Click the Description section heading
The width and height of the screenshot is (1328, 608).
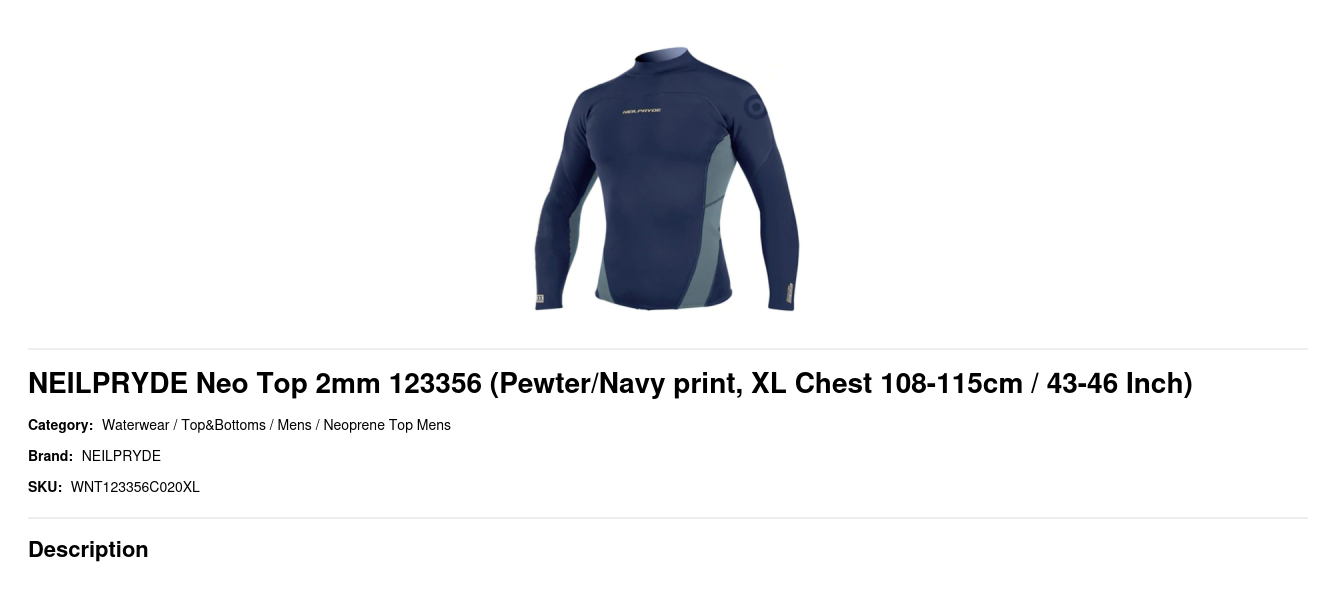coord(88,549)
